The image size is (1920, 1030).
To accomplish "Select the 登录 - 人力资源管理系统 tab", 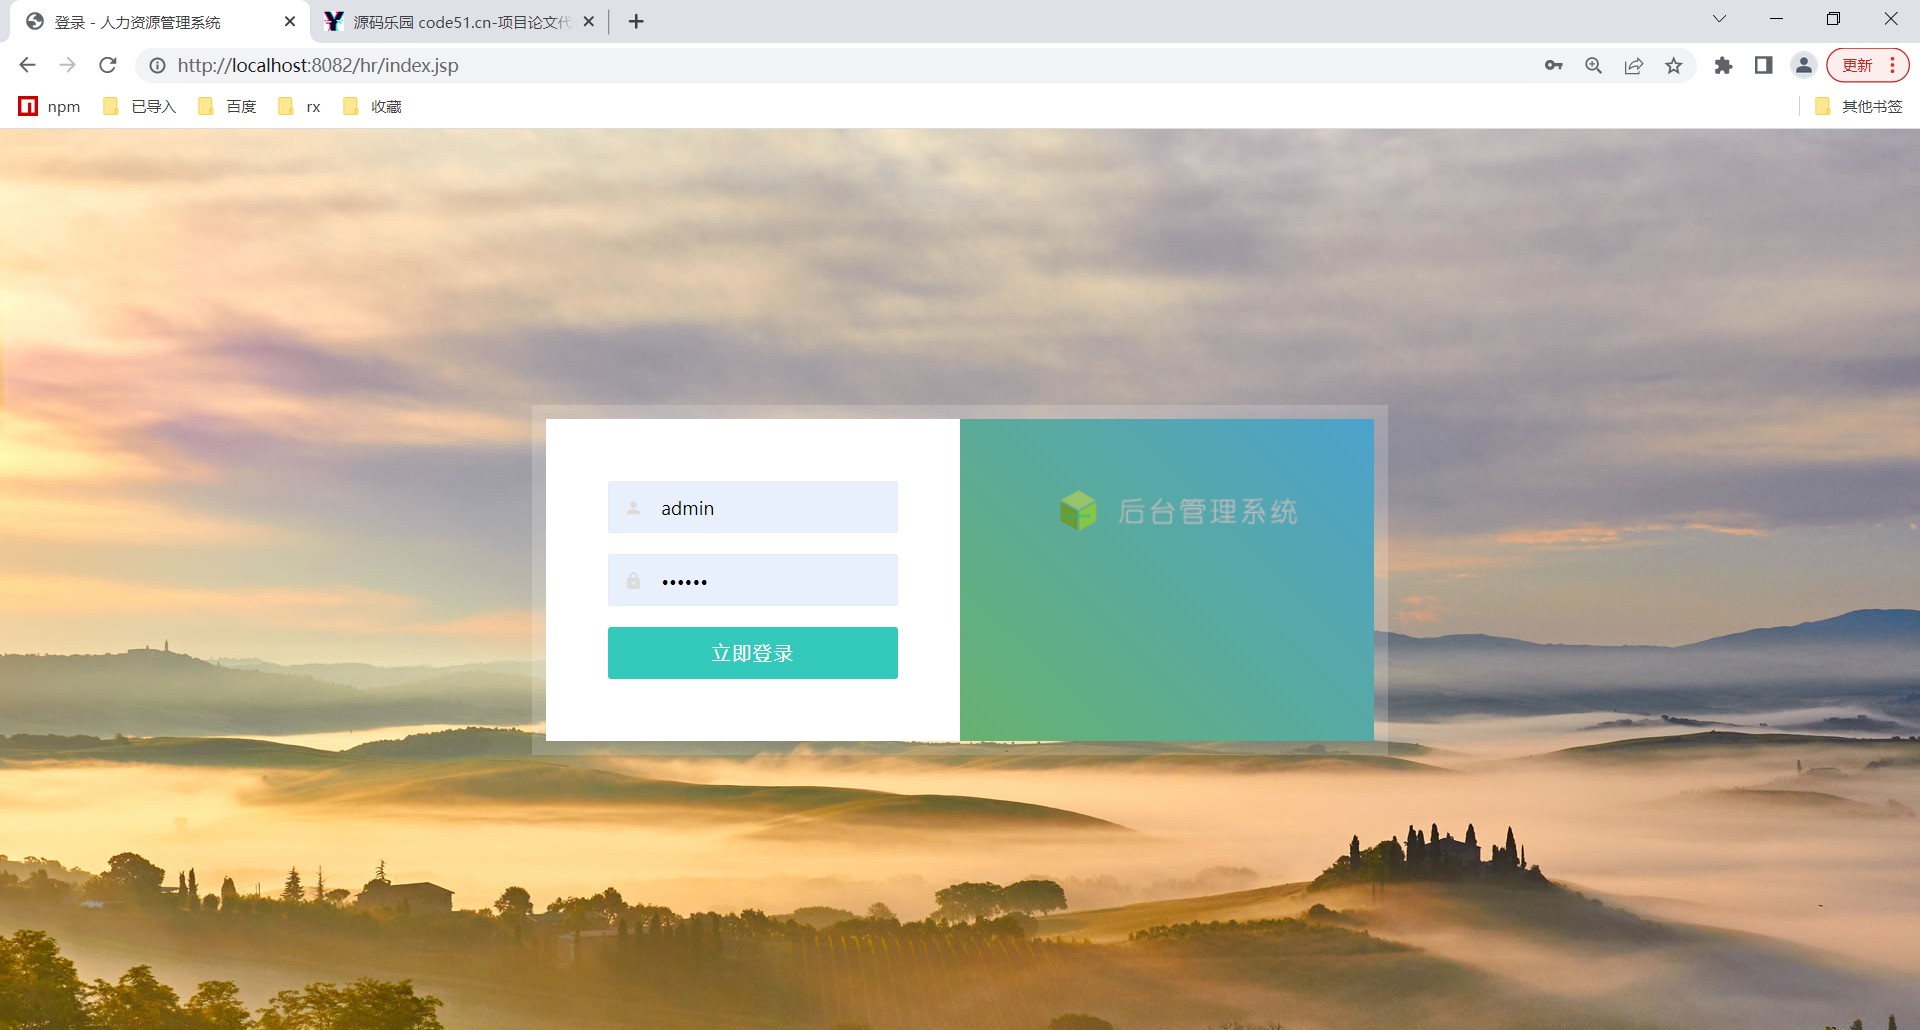I will tap(160, 21).
